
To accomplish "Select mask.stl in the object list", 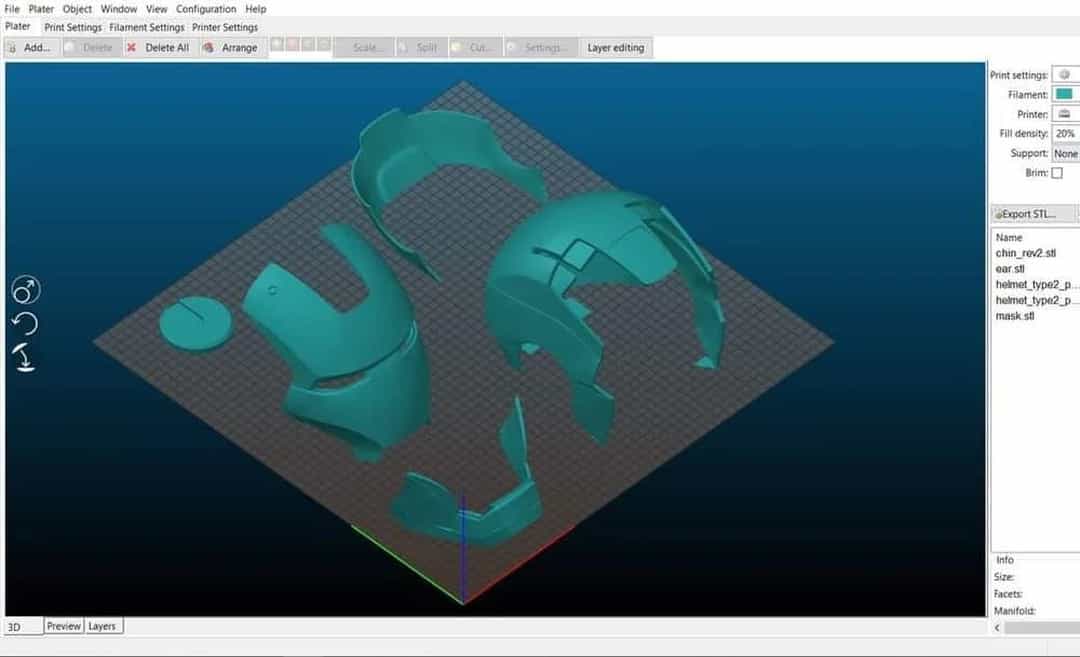I will coord(1015,316).
